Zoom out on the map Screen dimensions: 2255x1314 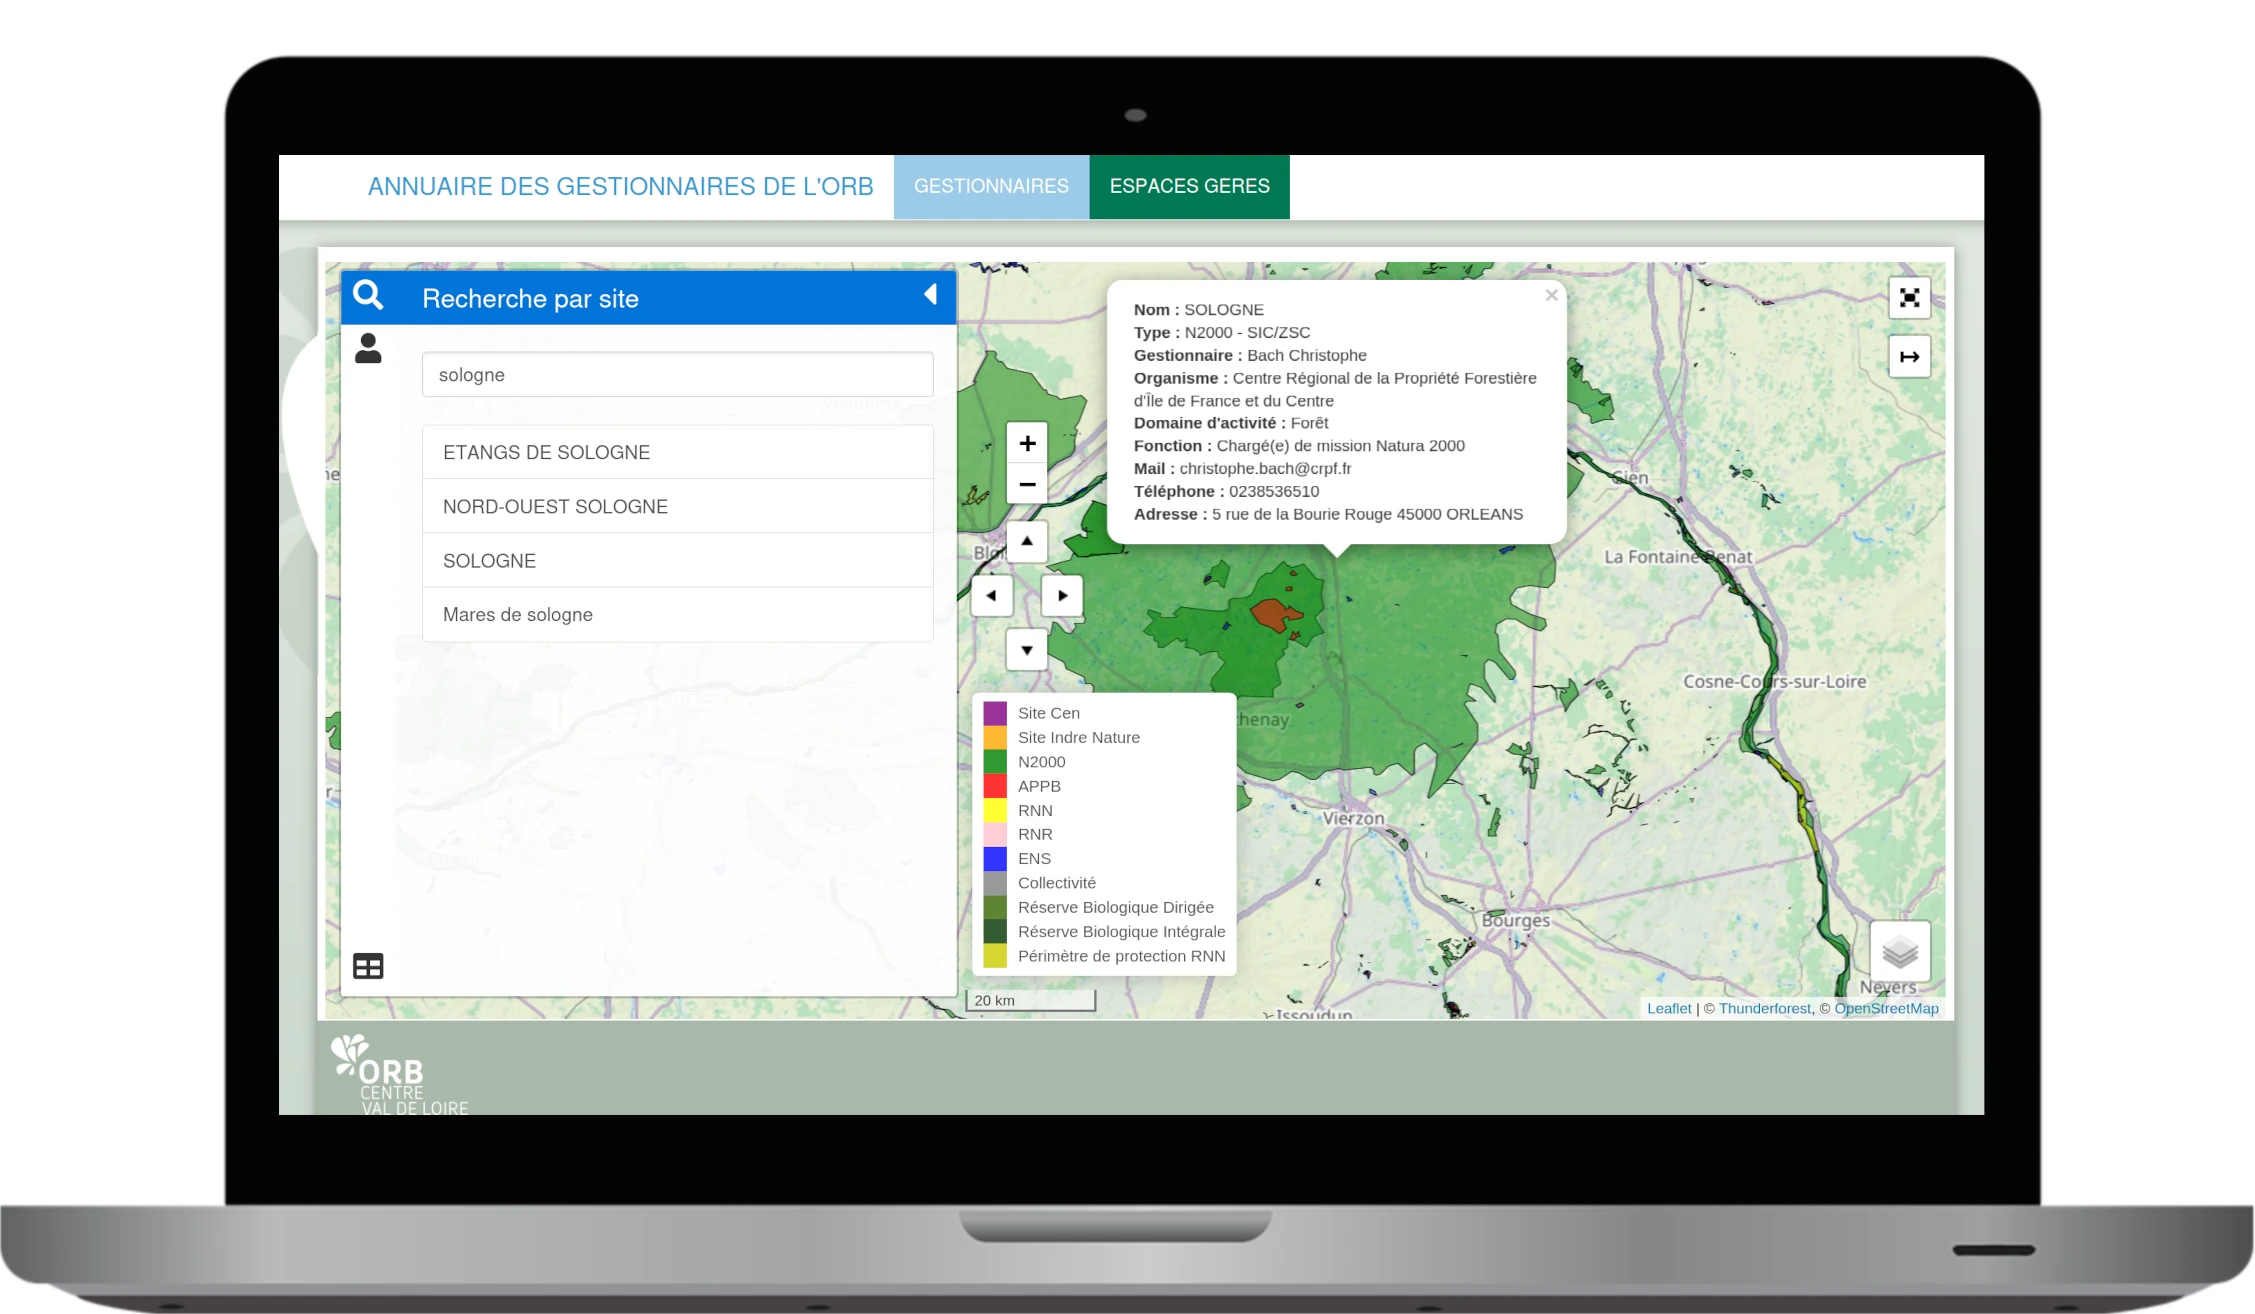1027,485
